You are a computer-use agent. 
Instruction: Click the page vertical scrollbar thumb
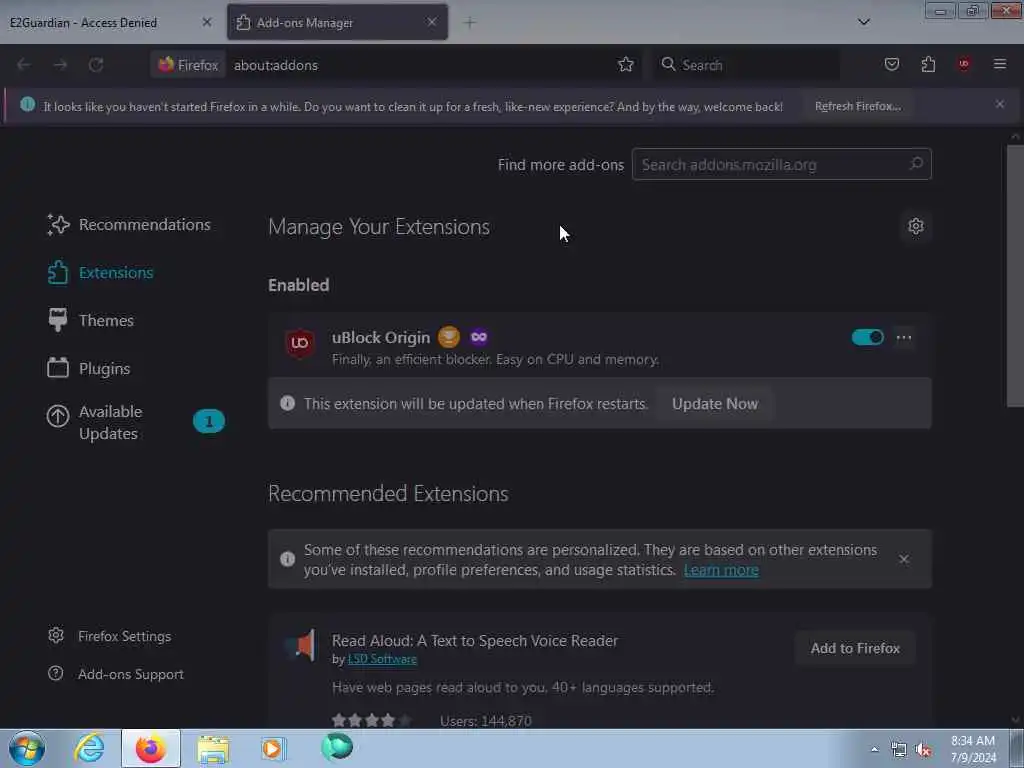[1015, 276]
